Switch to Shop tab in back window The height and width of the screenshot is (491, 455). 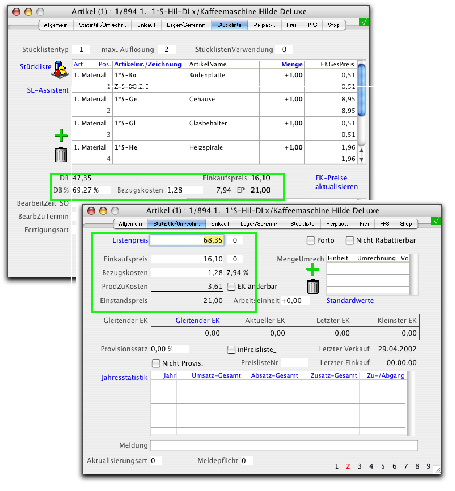334,25
